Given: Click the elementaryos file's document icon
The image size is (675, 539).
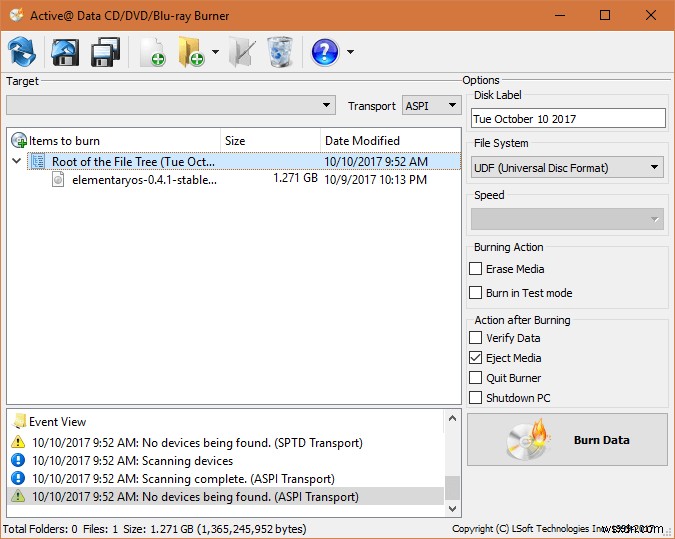Looking at the screenshot, I should coord(58,179).
